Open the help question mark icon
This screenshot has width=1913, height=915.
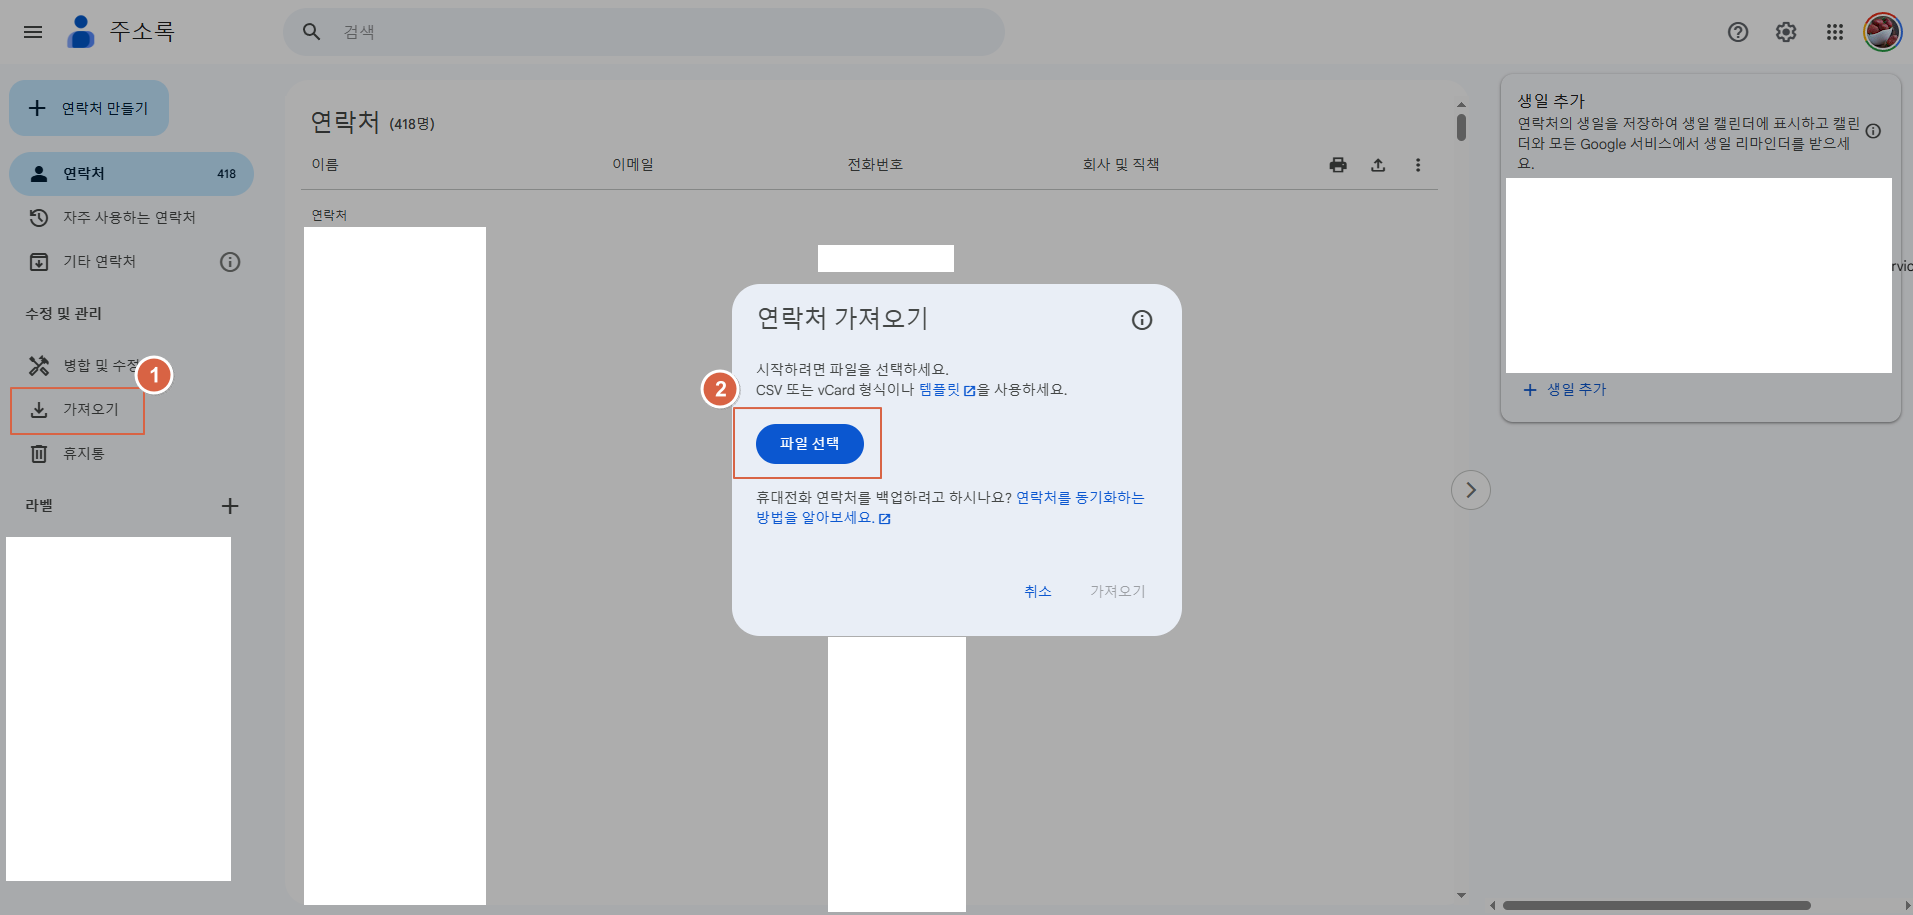1738,32
